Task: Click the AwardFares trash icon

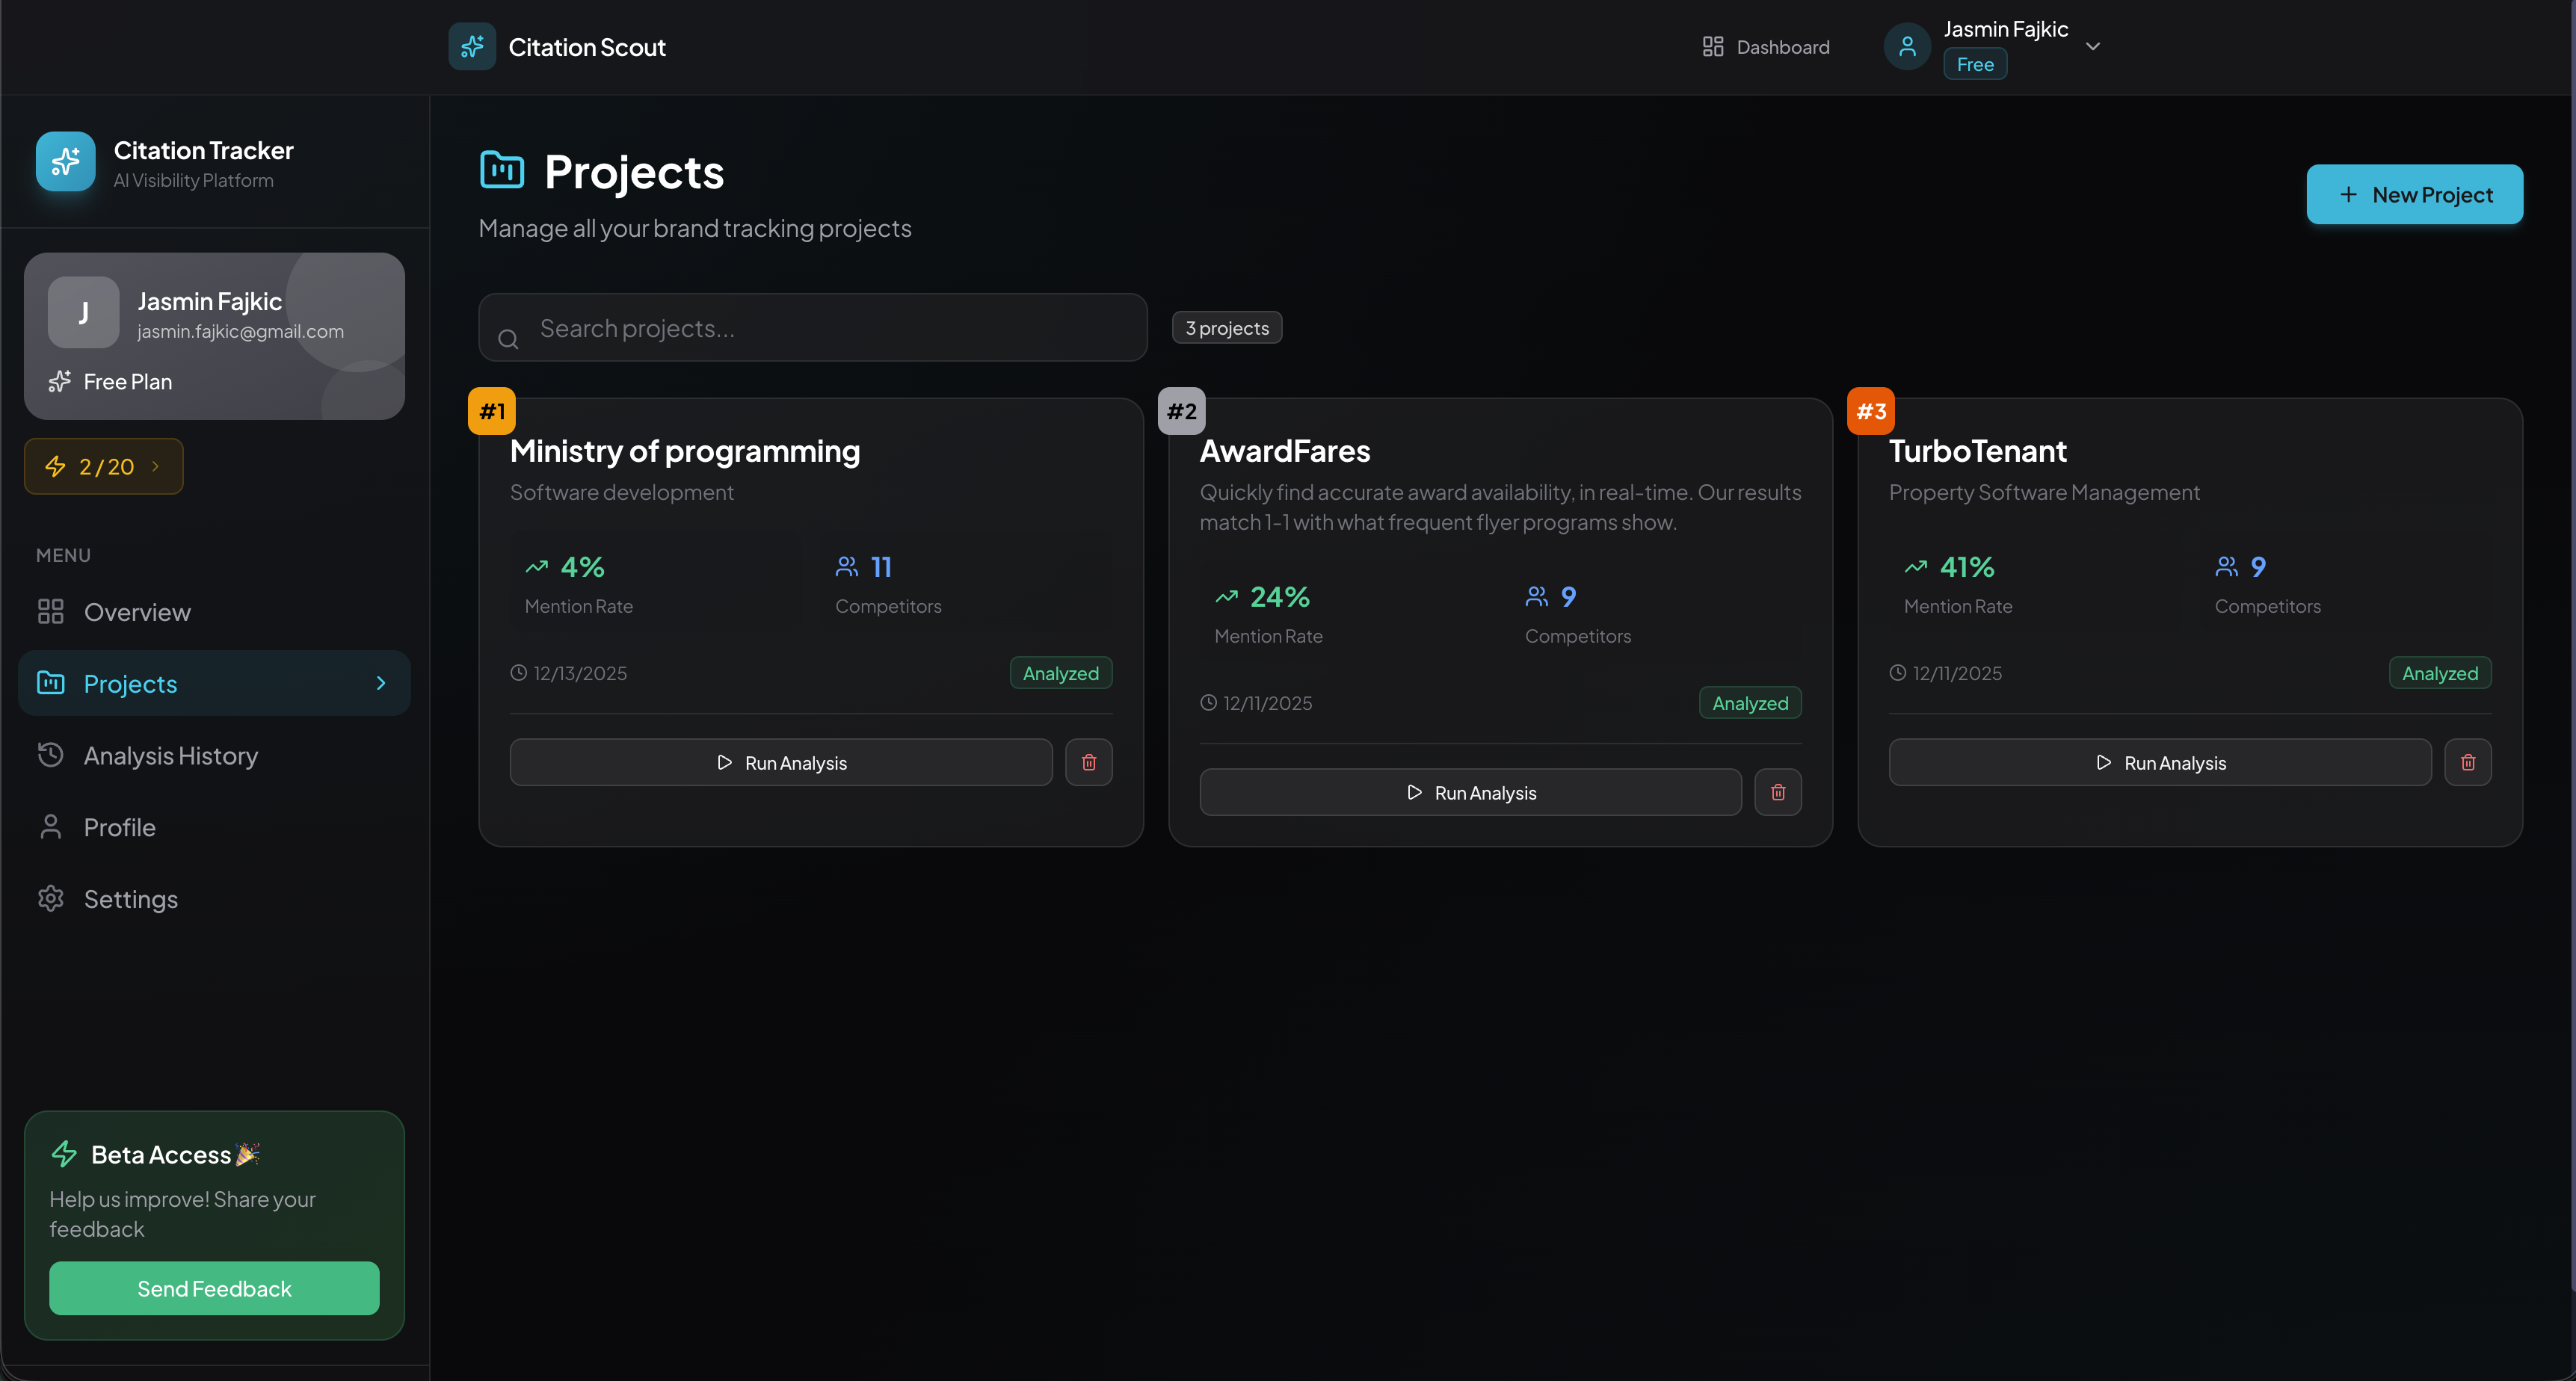Action: pos(1777,792)
